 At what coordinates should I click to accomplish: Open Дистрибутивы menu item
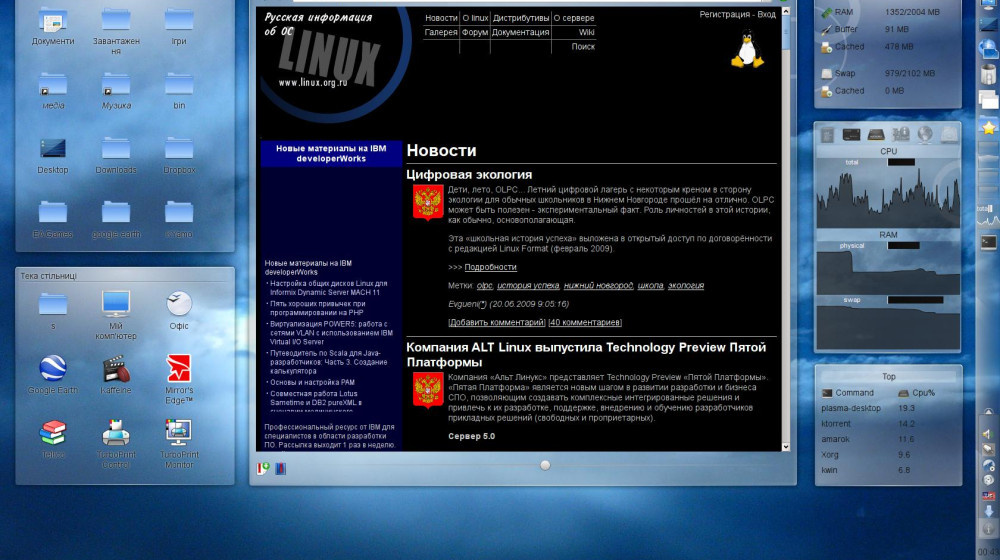click(x=520, y=18)
